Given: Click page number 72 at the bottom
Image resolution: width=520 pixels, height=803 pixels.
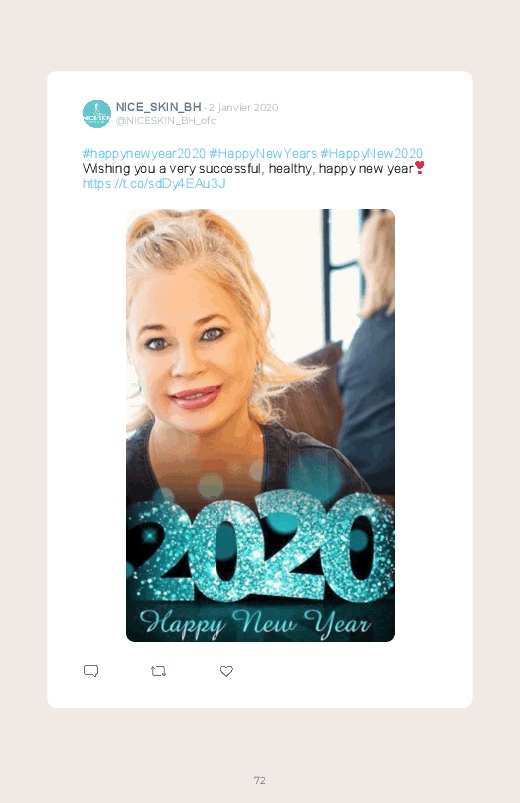Looking at the screenshot, I should pos(260,780).
